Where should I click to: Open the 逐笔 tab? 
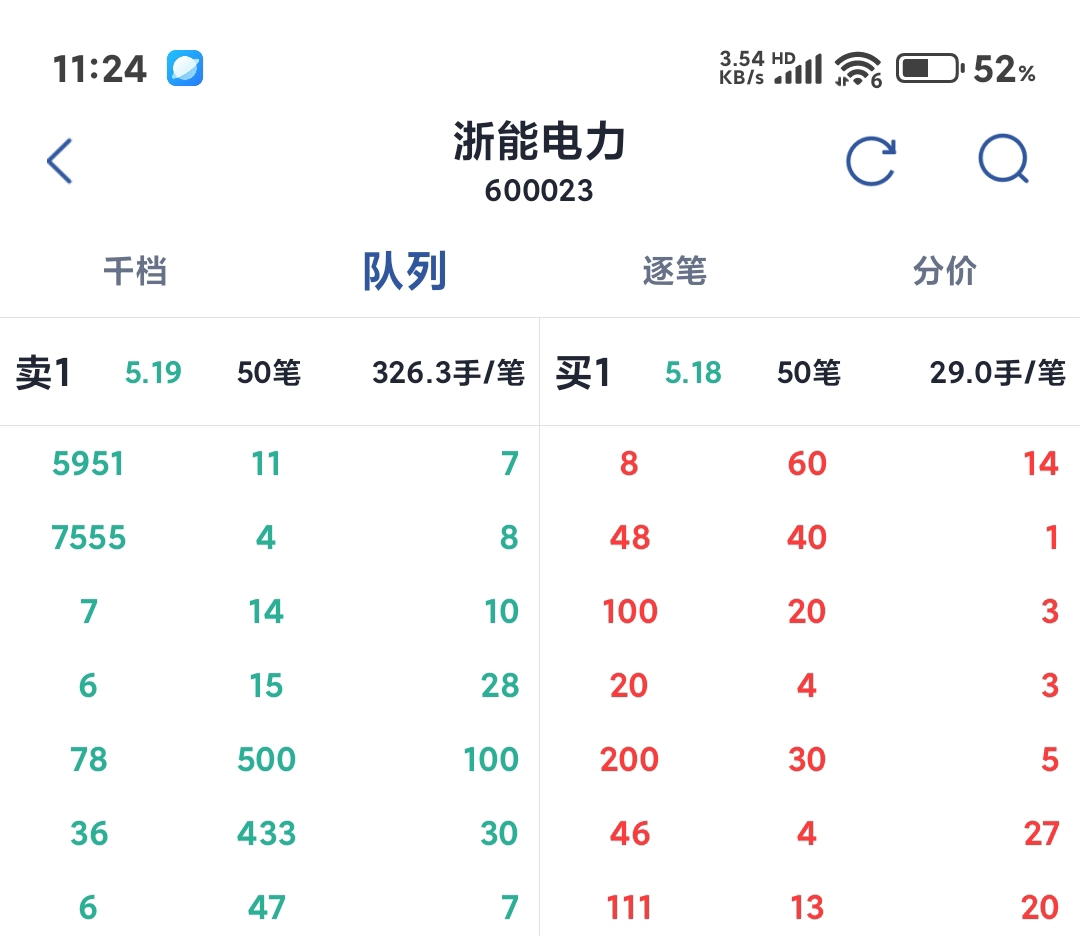pyautogui.click(x=675, y=271)
